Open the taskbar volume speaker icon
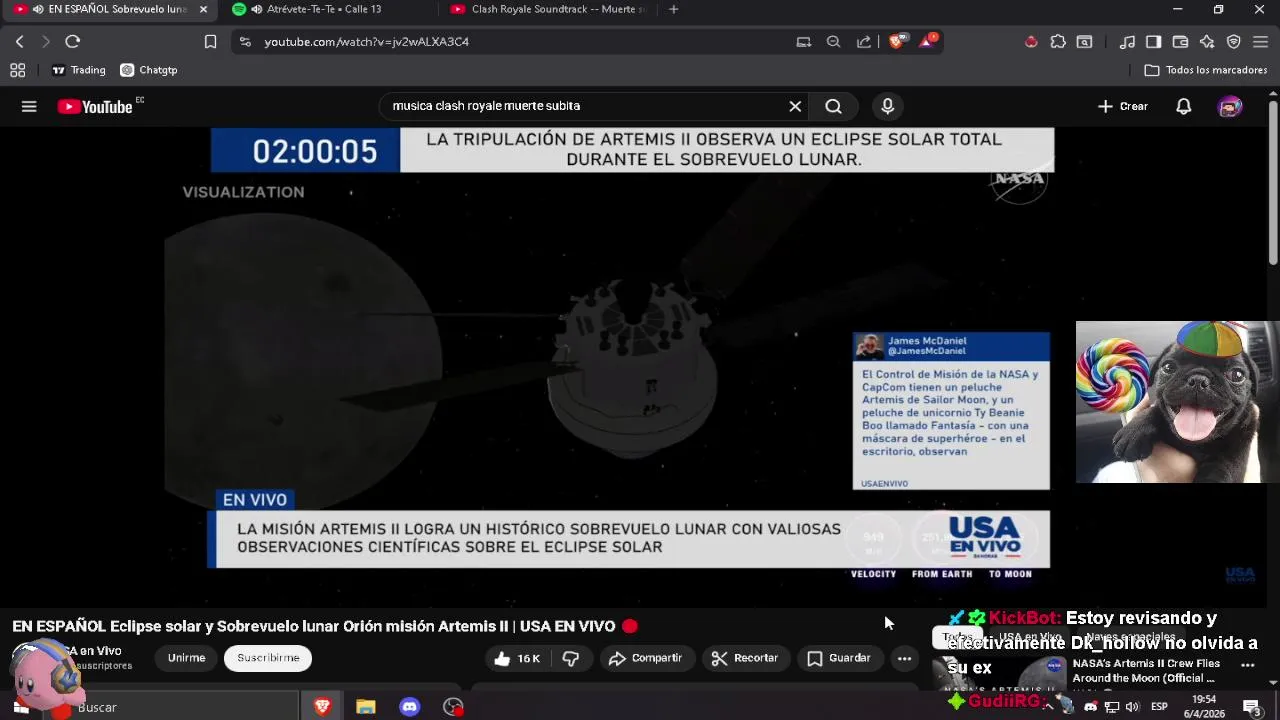Image resolution: width=1280 pixels, height=720 pixels. (1132, 707)
